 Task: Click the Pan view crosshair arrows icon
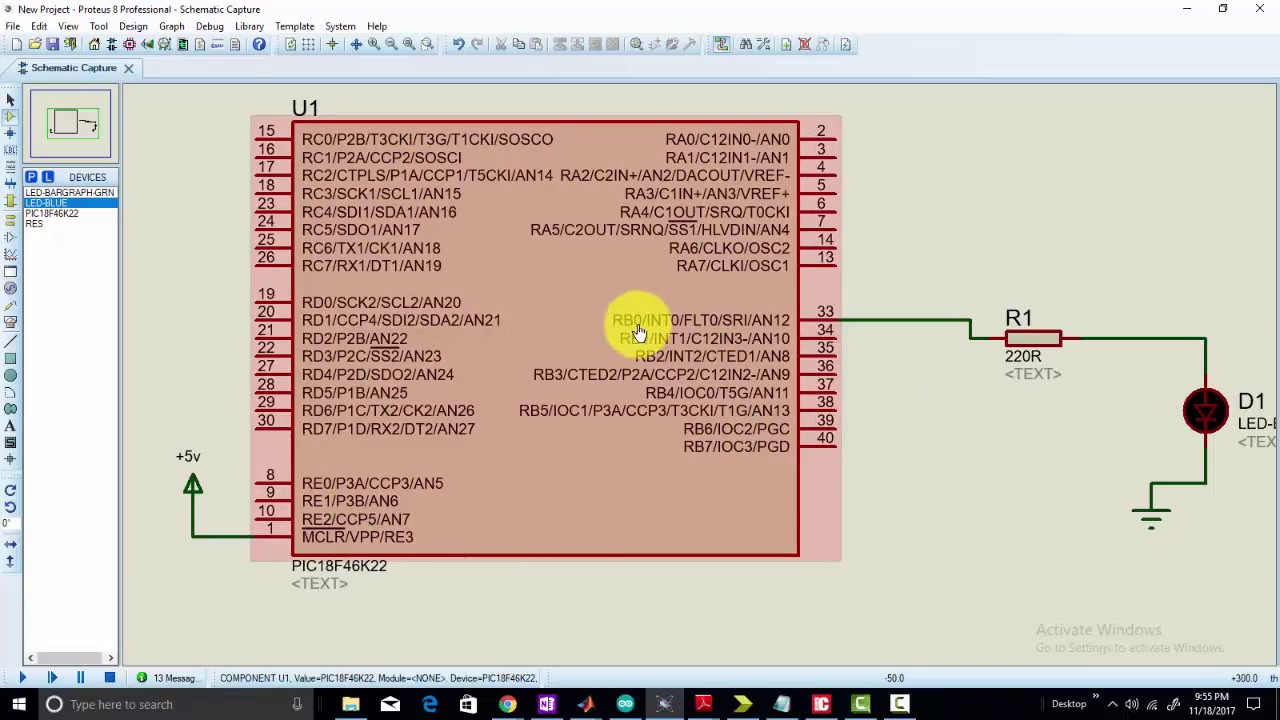(355, 44)
